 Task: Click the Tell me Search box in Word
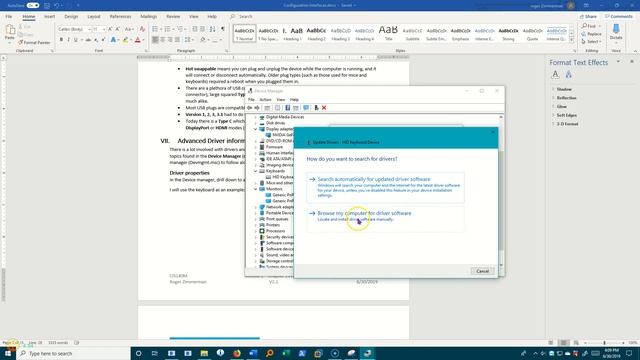click(x=242, y=16)
